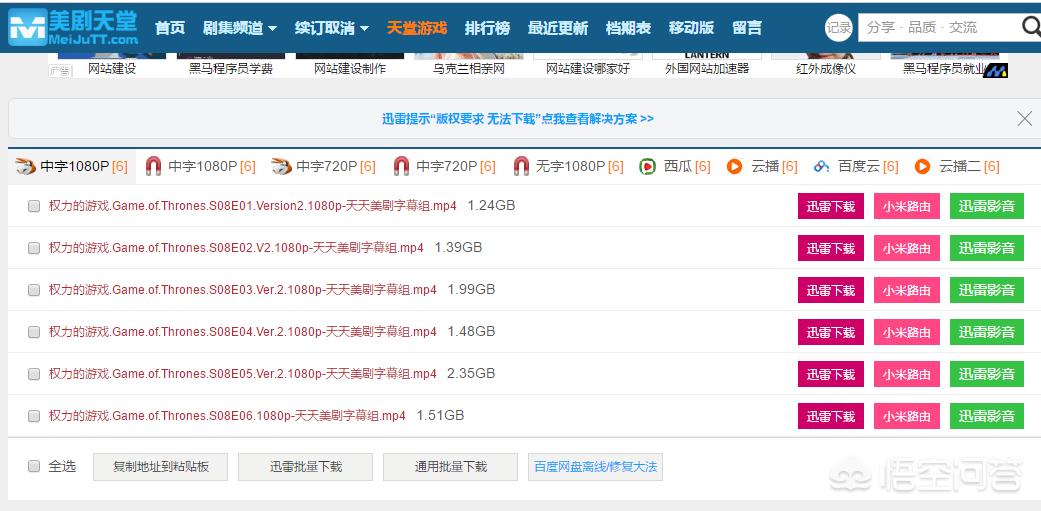Open the 黑马程序员学费 ad link
The width and height of the screenshot is (1041, 511).
click(x=230, y=69)
